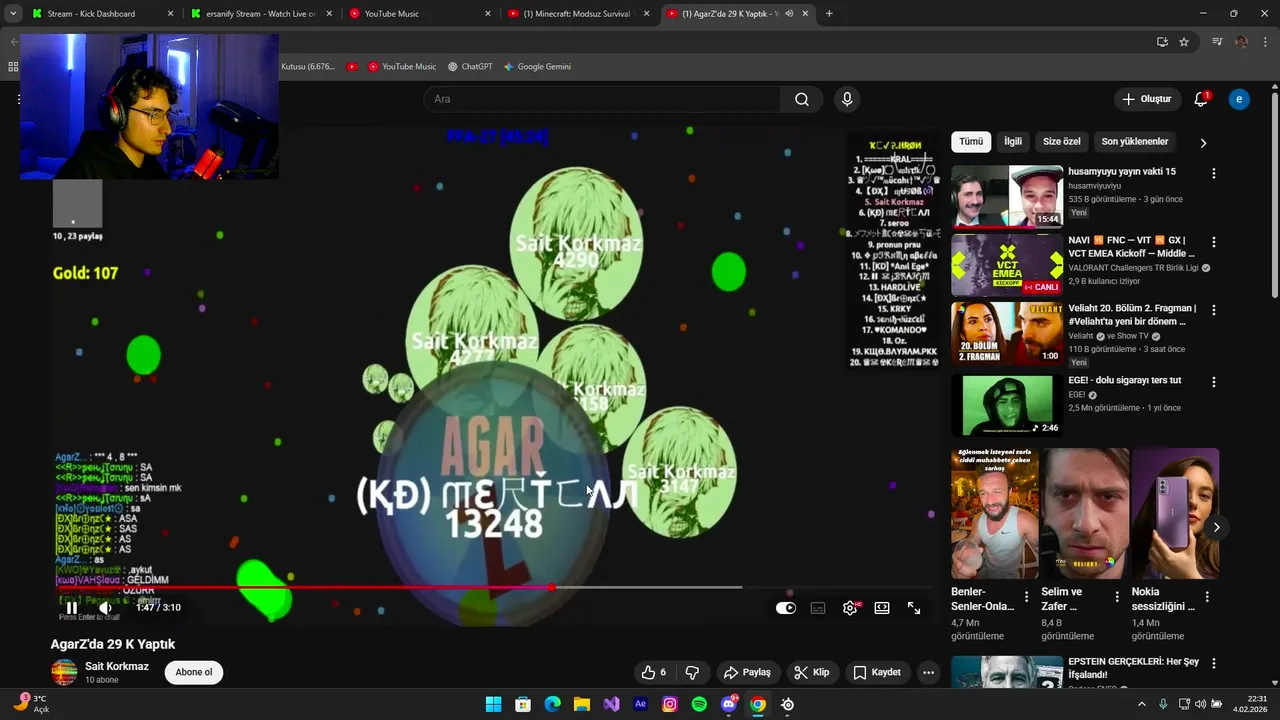Screen dimensions: 1280x720
Task: Open the Chrome tab search dropdown
Action: click(x=13, y=14)
